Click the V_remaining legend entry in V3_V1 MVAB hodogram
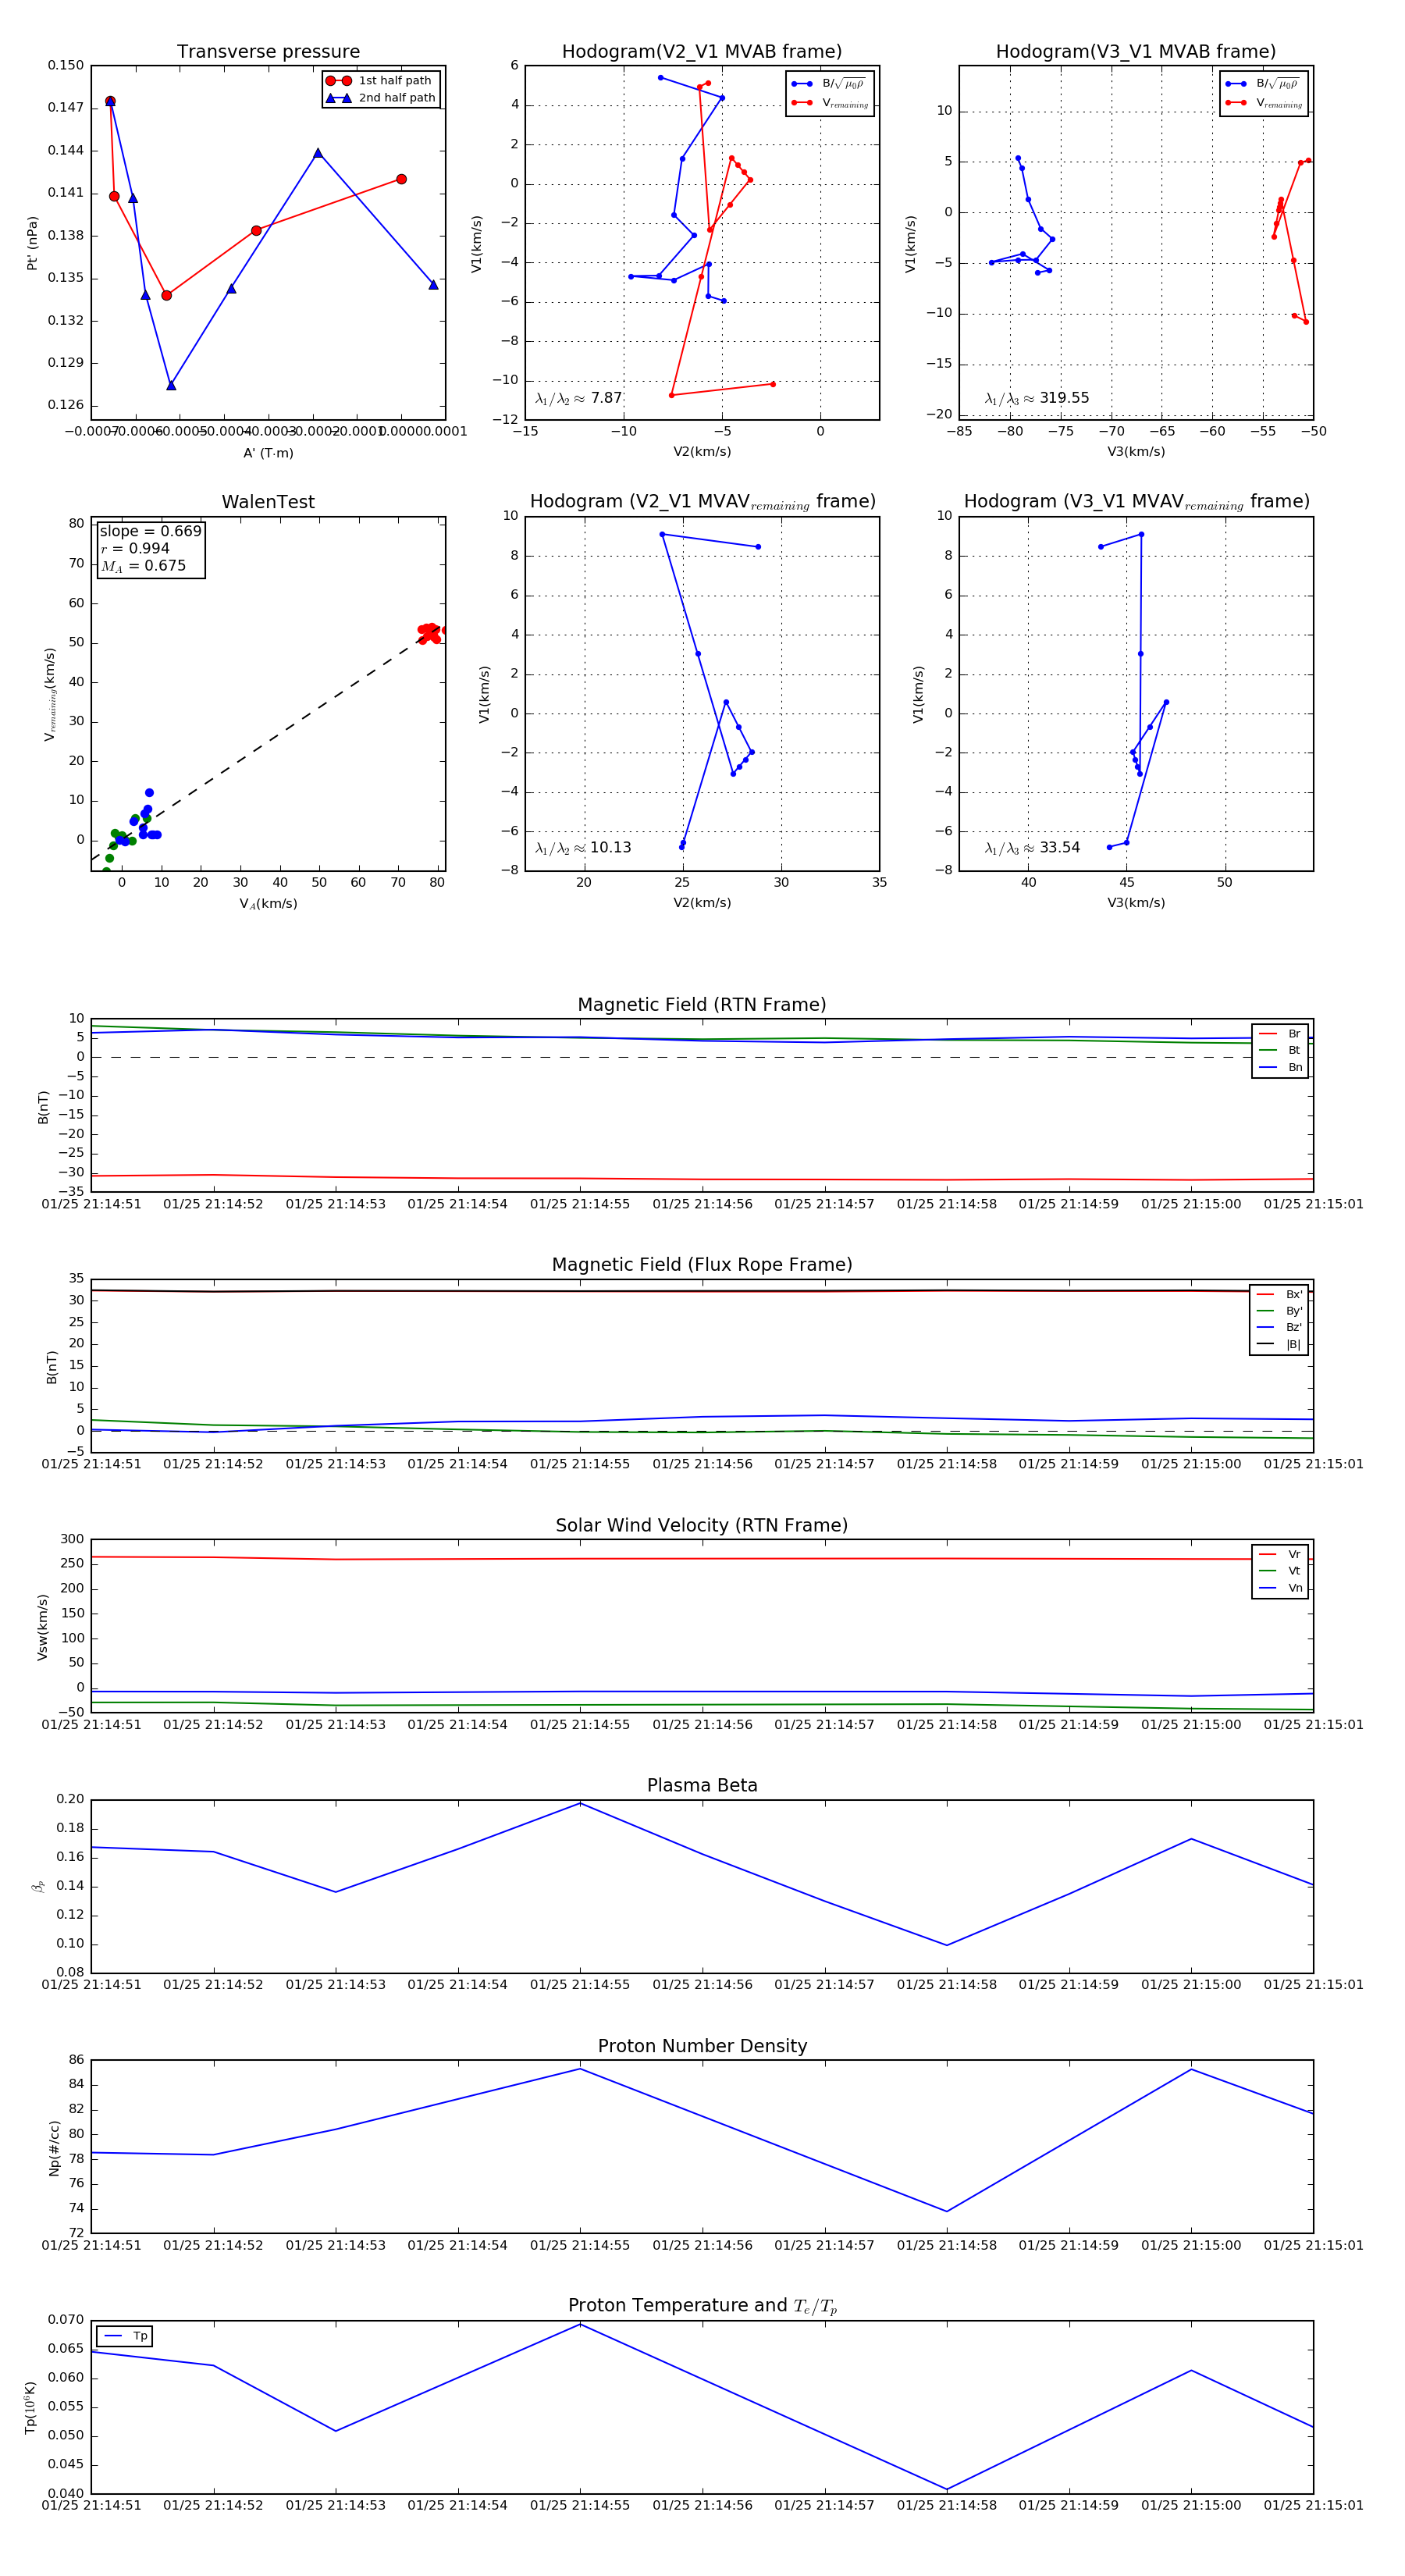This screenshot has height=2576, width=1405. click(x=1264, y=103)
